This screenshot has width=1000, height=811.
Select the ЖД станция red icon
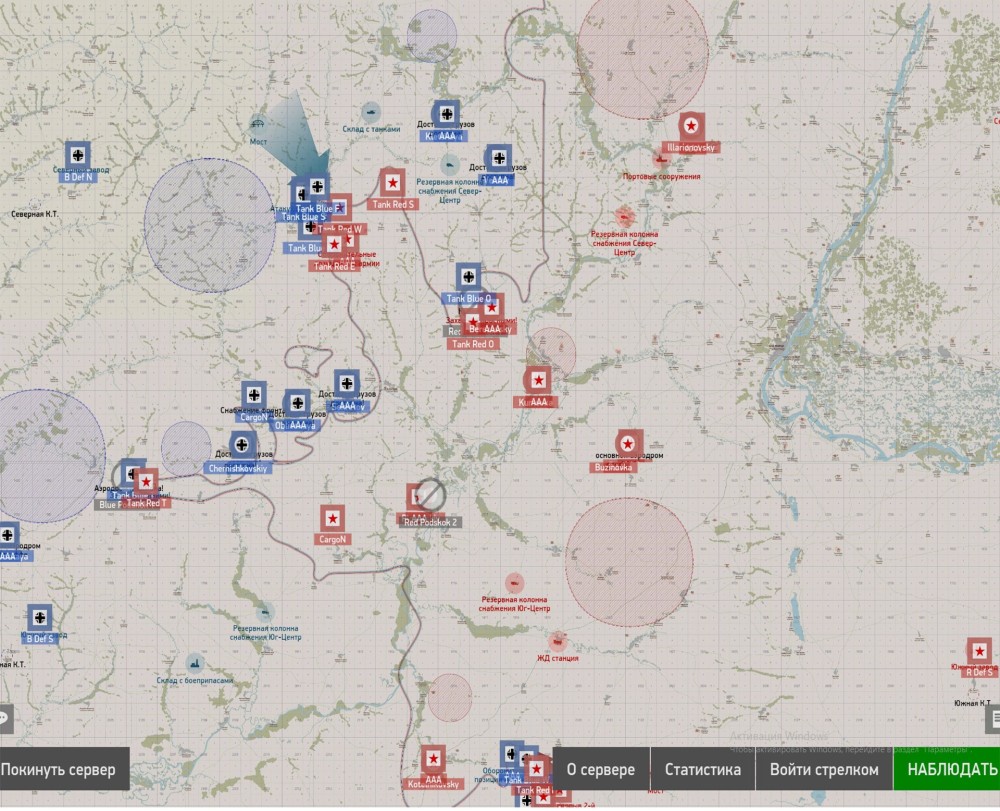tap(559, 641)
